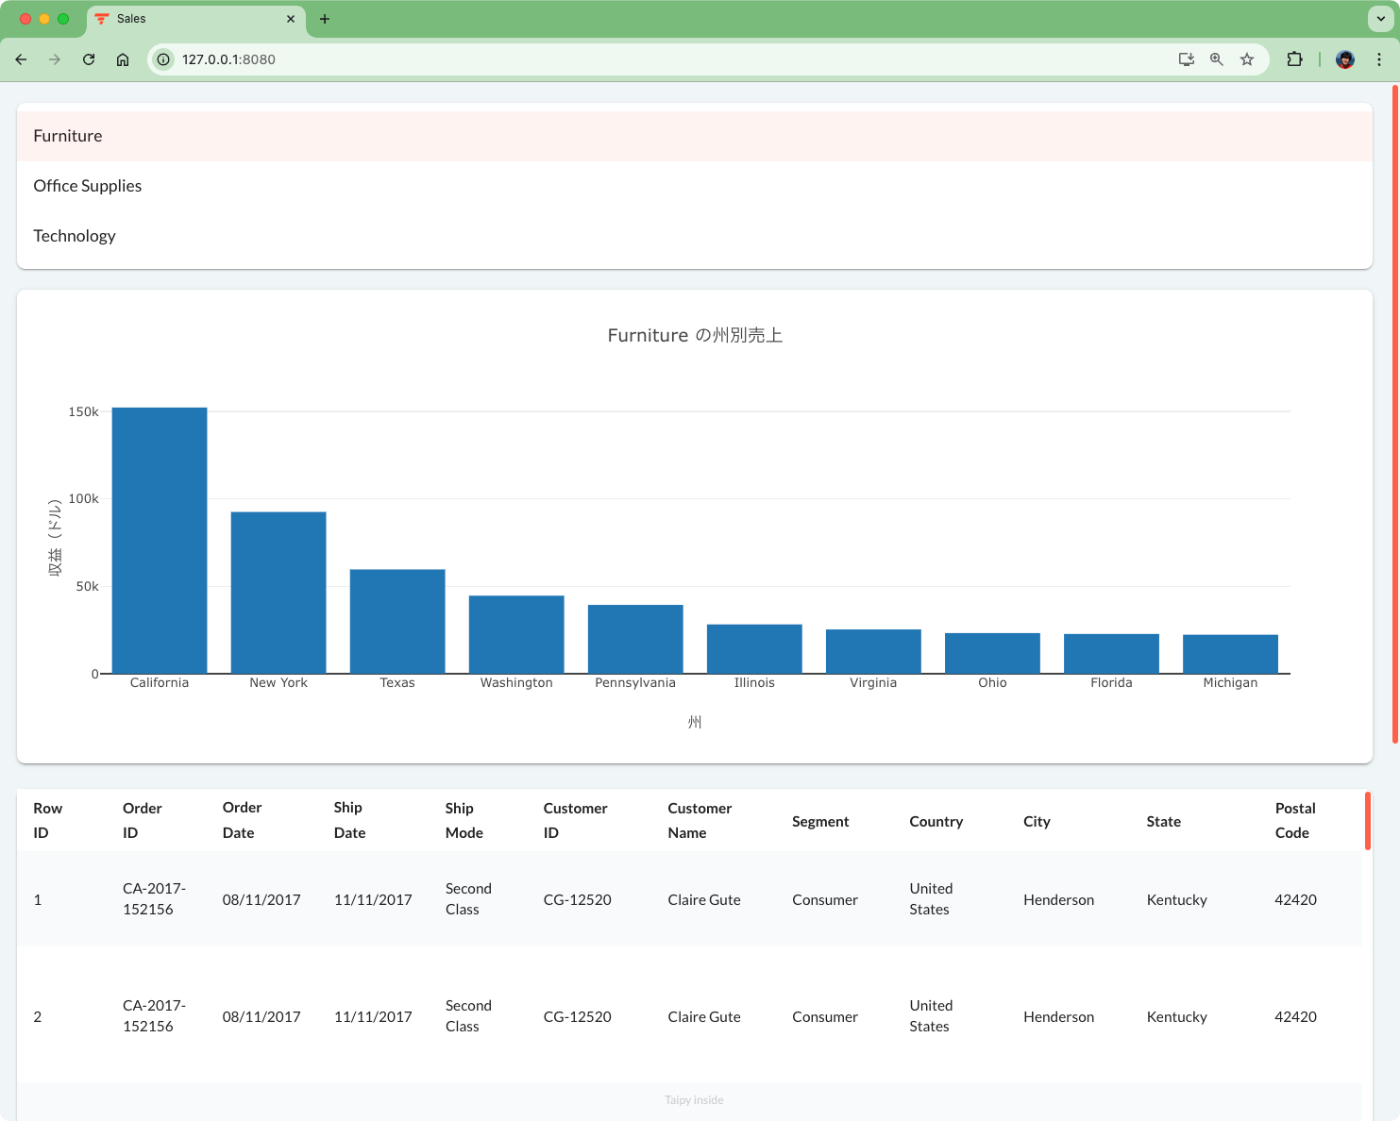
Task: Open the Extensions puzzle icon
Action: 1295,59
